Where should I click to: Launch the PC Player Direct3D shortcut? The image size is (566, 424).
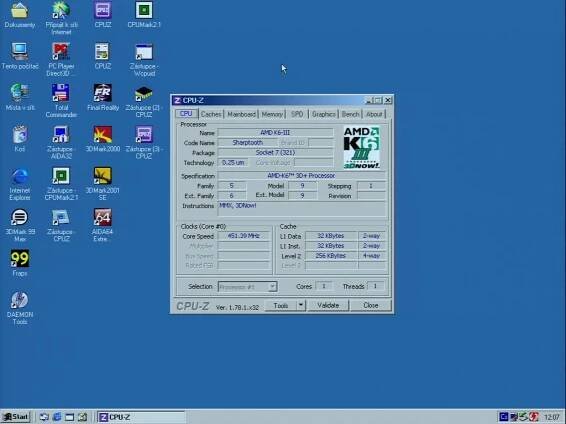point(61,52)
